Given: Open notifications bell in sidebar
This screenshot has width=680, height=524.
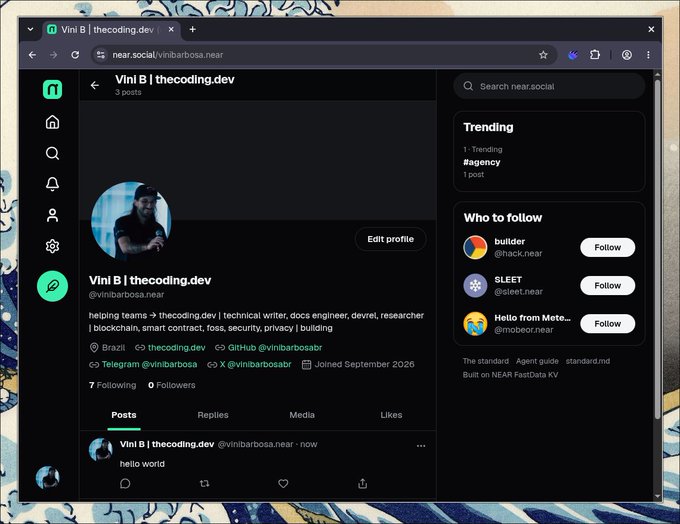Looking at the screenshot, I should click(52, 184).
